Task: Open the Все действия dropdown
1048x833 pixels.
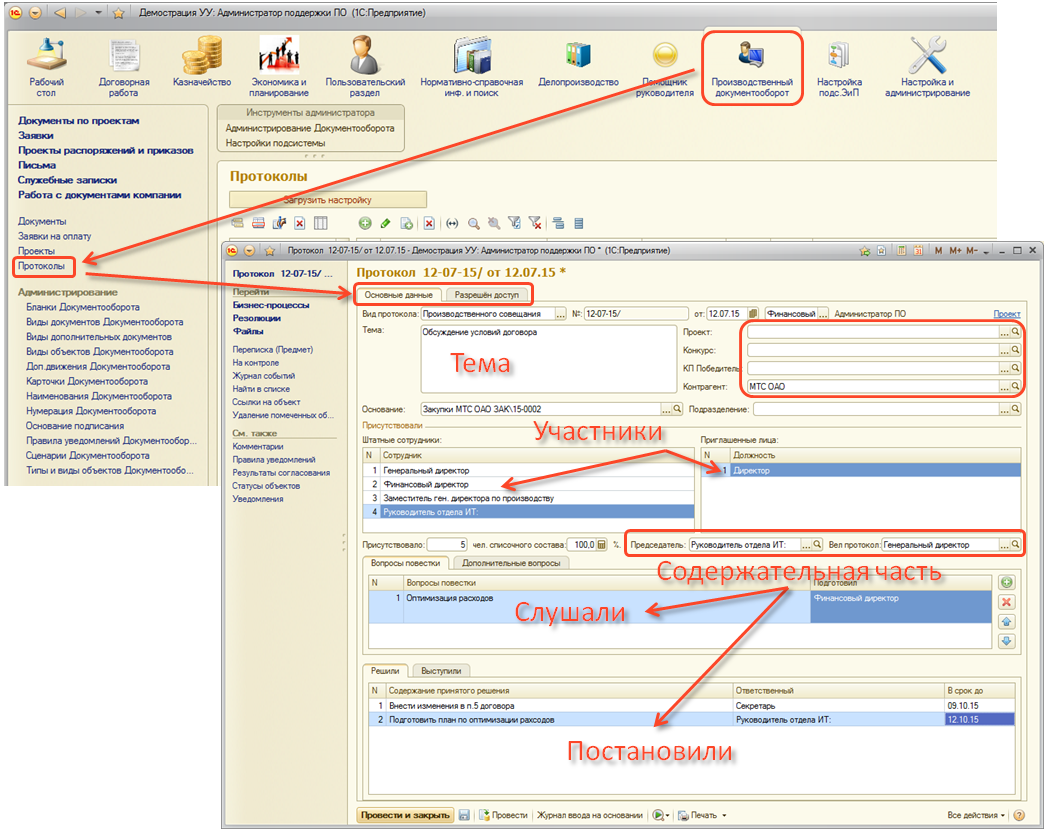Action: pos(976,815)
